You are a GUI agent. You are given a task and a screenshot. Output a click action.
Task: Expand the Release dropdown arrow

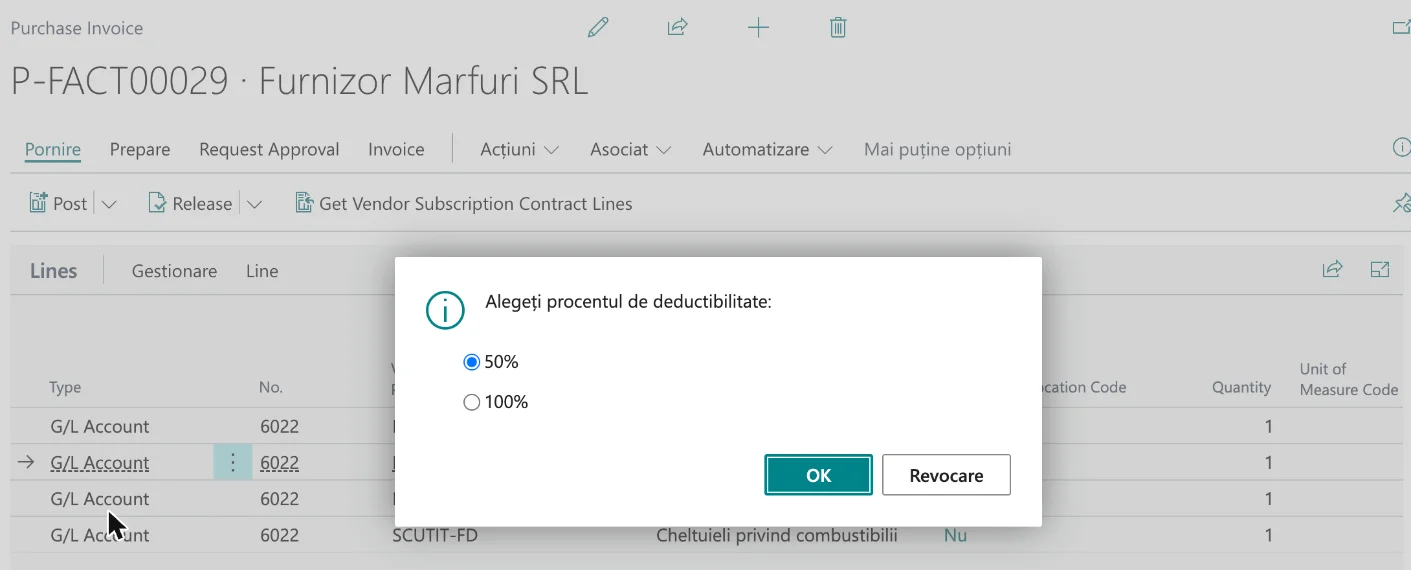point(254,204)
